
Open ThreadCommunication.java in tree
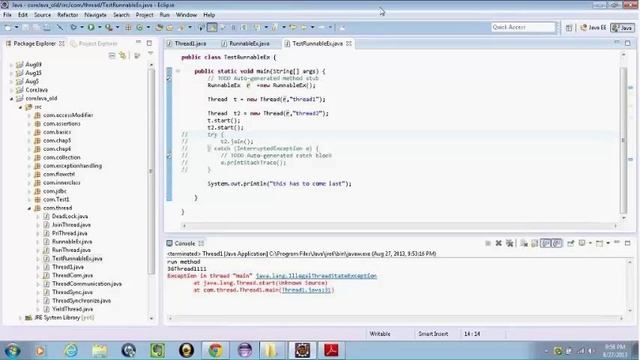[x=87, y=284]
